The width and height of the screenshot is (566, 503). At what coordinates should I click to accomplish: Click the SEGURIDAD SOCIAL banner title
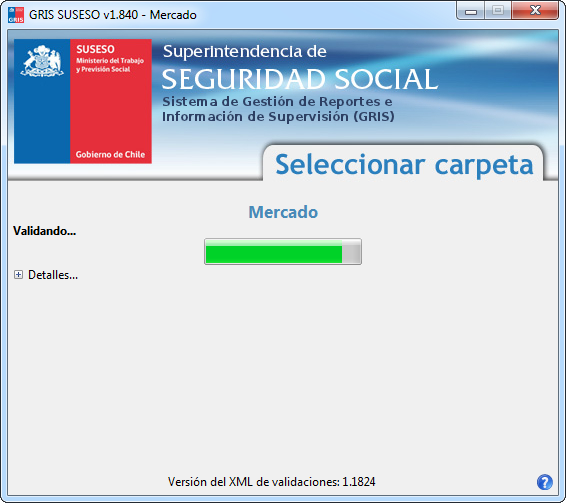(300, 79)
